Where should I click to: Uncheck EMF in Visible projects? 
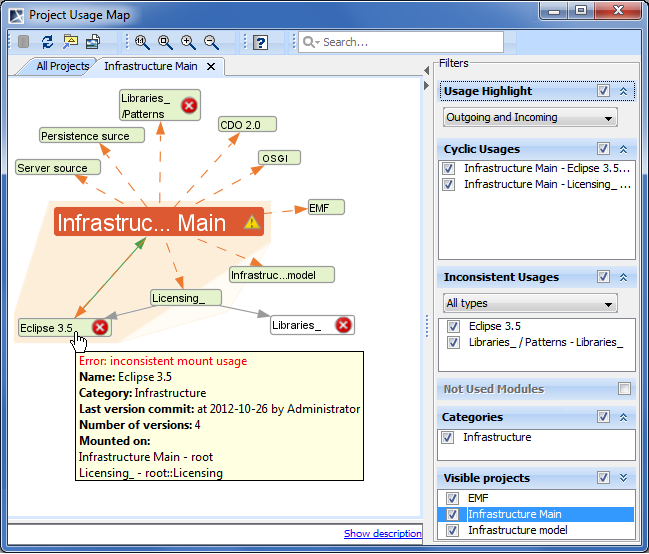(452, 499)
